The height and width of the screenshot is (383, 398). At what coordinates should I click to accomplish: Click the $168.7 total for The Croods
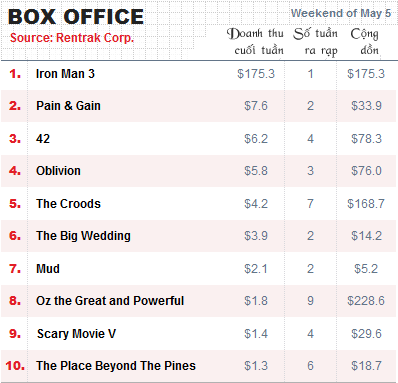click(366, 203)
